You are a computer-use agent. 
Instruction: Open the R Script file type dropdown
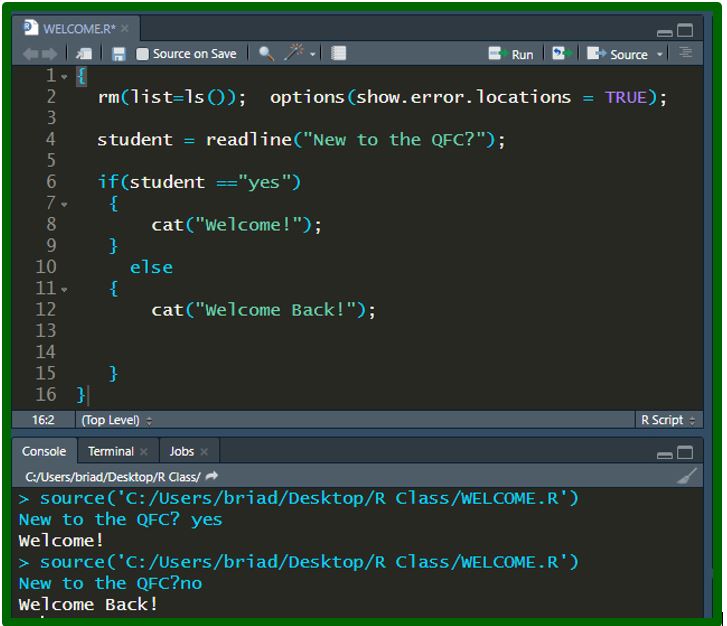click(668, 420)
